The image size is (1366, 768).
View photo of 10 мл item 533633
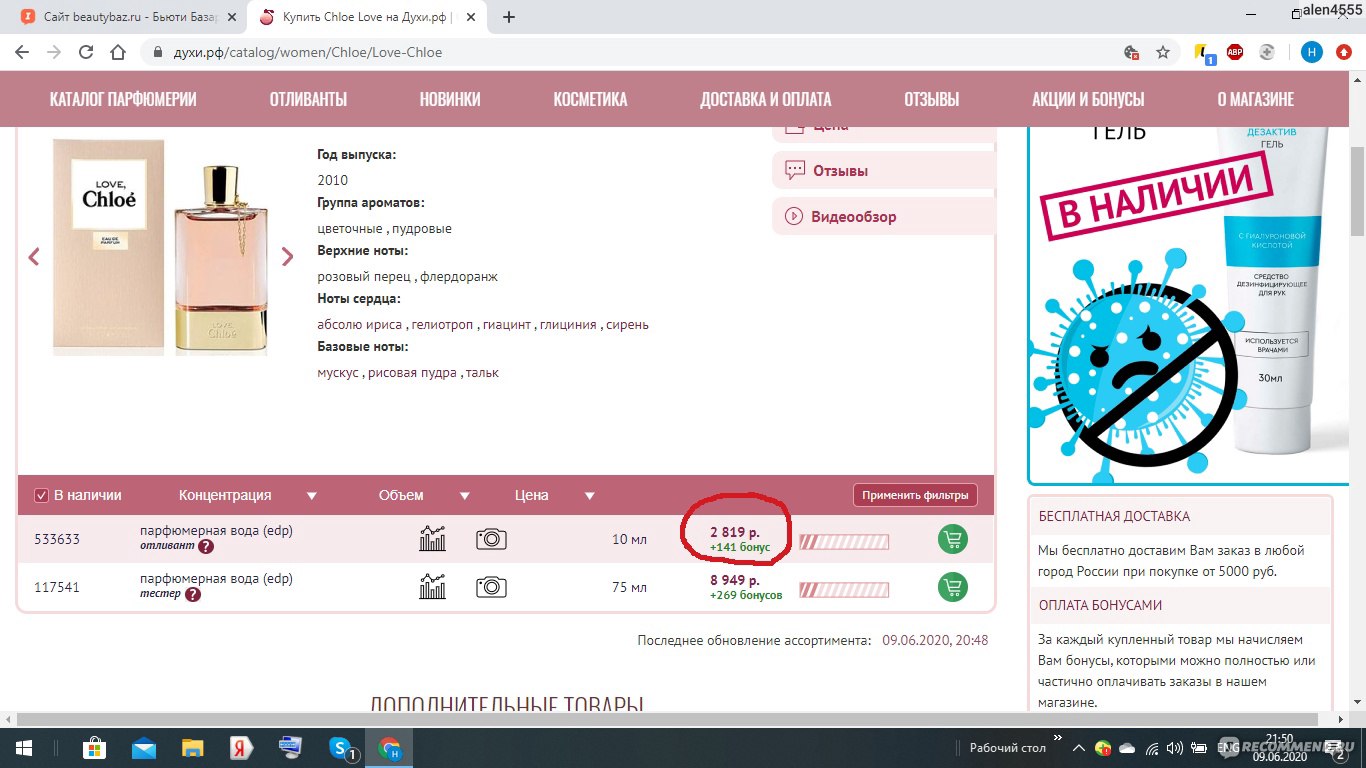[x=491, y=539]
